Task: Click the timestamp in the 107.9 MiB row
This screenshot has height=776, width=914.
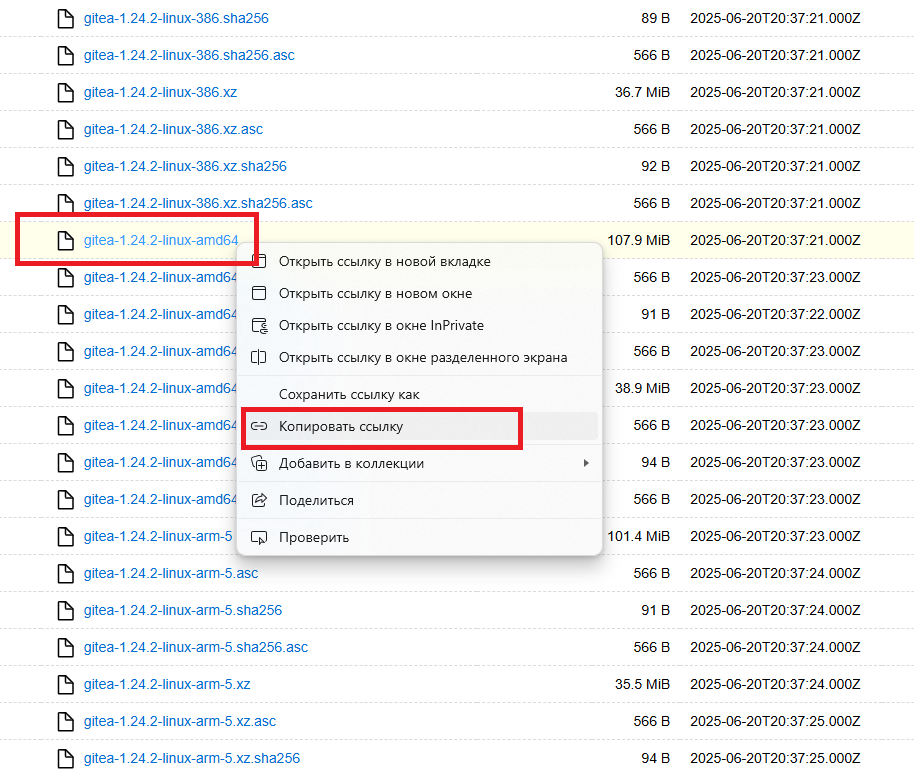Action: [x=775, y=240]
